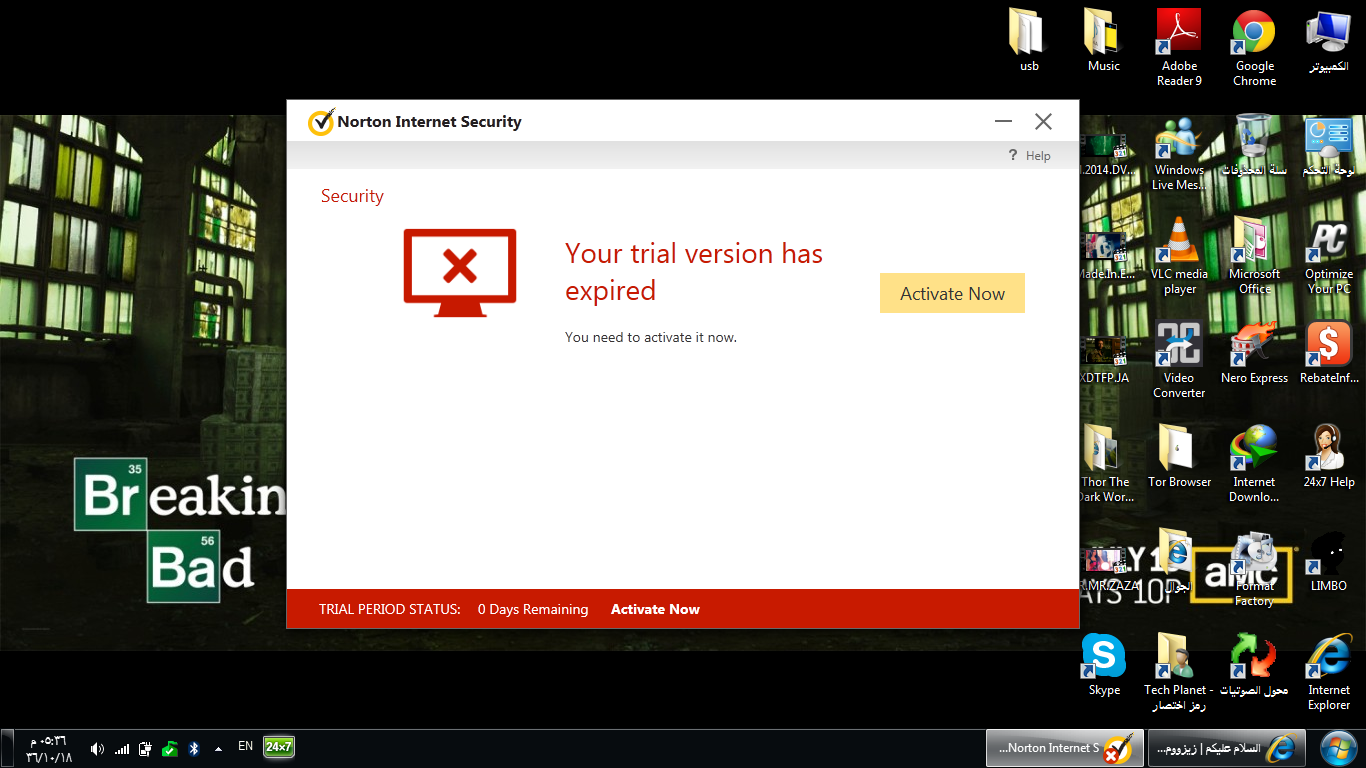Click the EN language indicator
Screen dimensions: 1366x768
coord(245,746)
